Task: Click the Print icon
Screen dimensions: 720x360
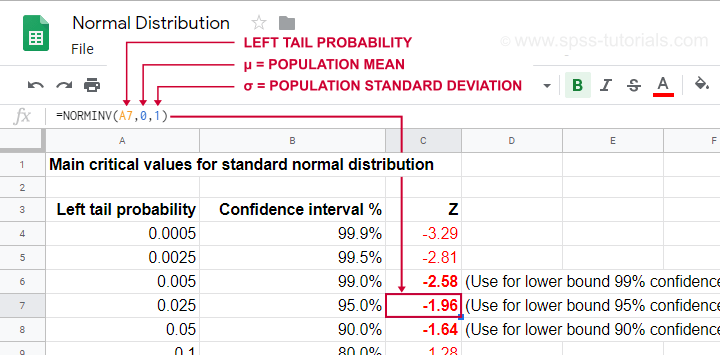Action: (92, 85)
